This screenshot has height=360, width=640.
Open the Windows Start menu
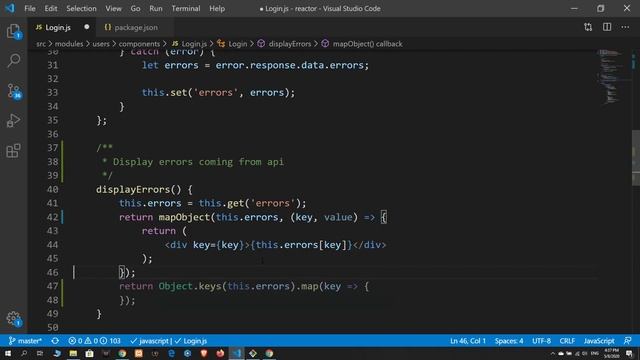click(x=8, y=353)
